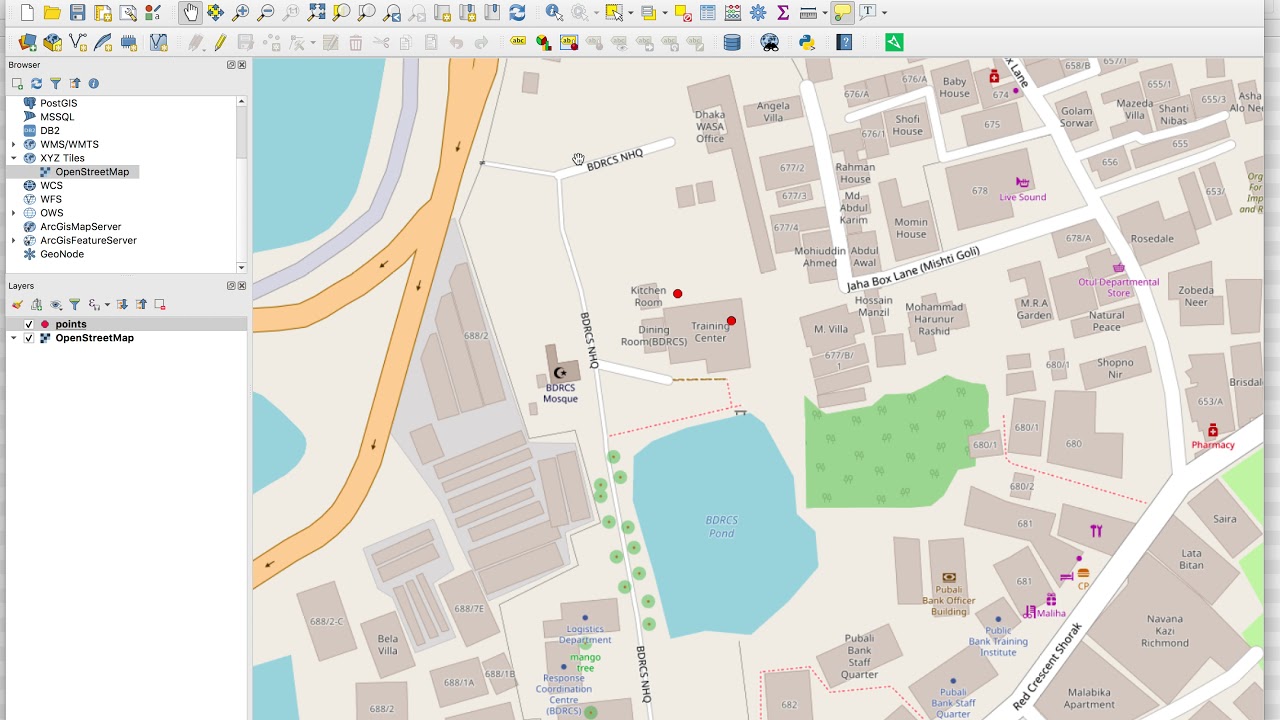The height and width of the screenshot is (720, 1280).
Task: Open the Processing Toolbox gear icon
Action: 758,13
